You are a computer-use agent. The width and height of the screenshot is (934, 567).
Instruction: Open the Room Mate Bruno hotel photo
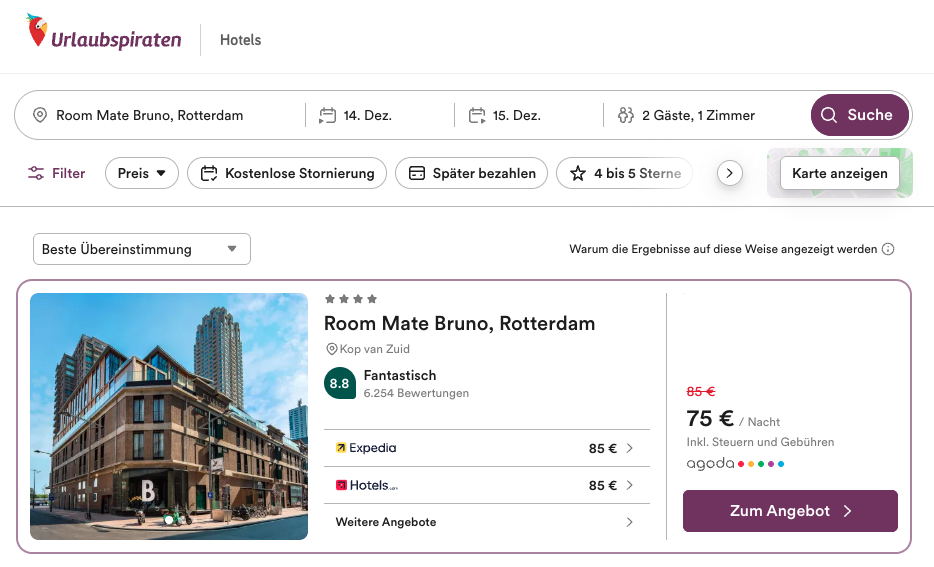169,416
